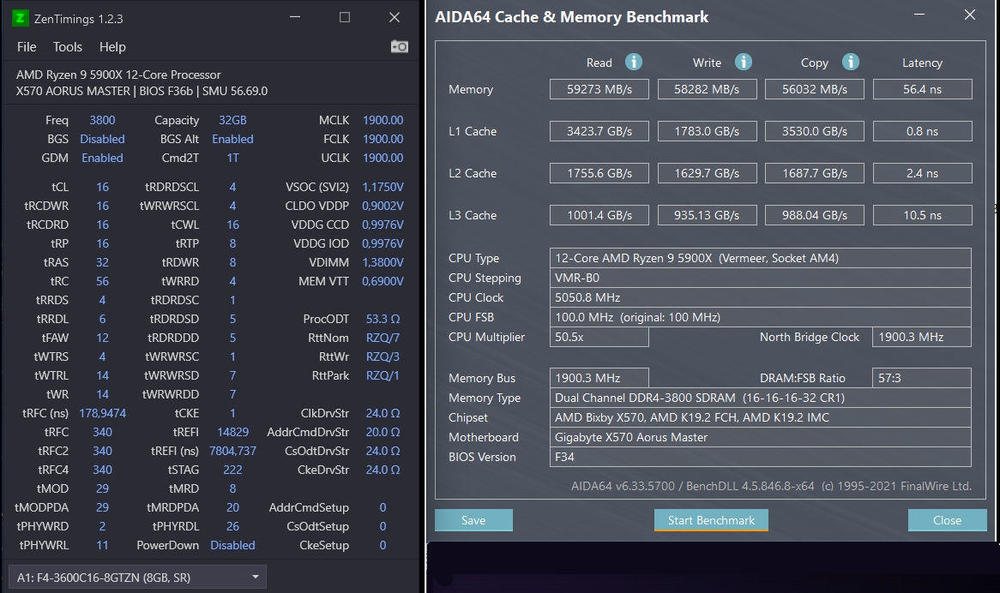Image resolution: width=1000 pixels, height=593 pixels.
Task: Click the Save button in AIDA64
Action: coord(473,520)
